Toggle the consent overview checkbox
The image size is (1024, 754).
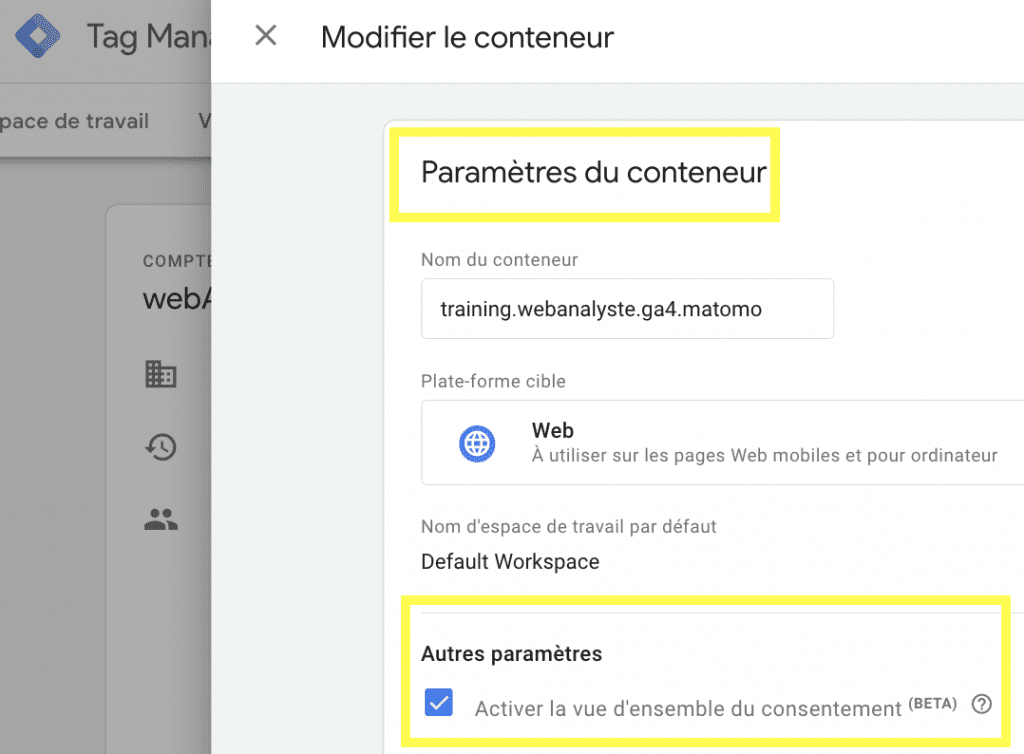coord(439,703)
